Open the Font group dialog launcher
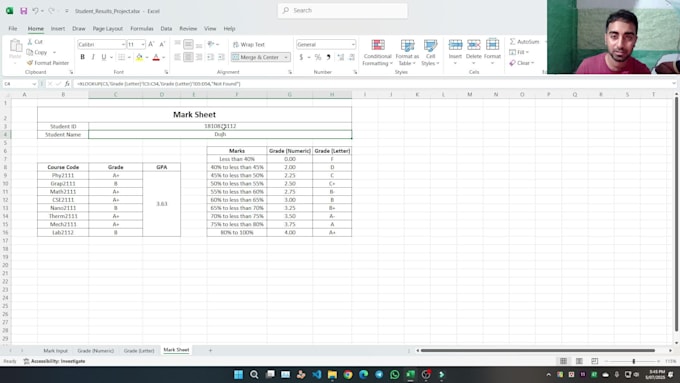This screenshot has height=383, width=680. (166, 72)
